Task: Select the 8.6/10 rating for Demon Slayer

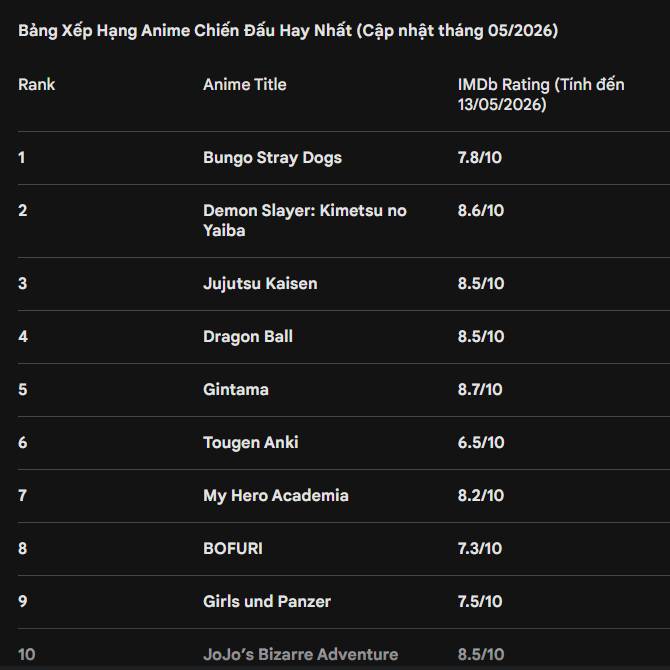Action: coord(481,211)
